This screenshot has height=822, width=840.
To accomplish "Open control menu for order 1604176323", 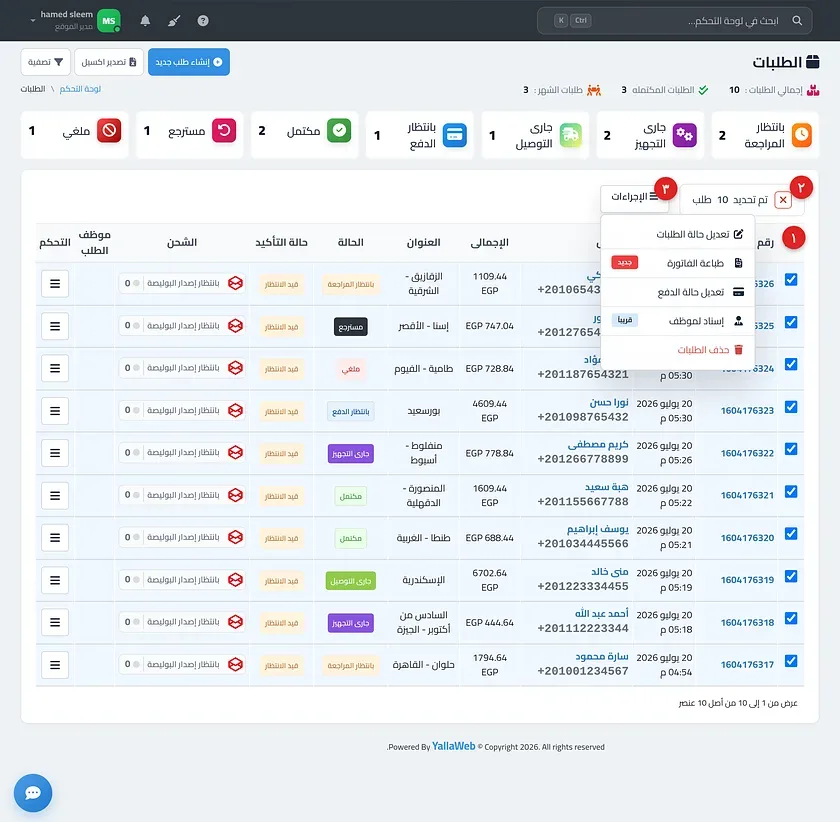I will [55, 411].
